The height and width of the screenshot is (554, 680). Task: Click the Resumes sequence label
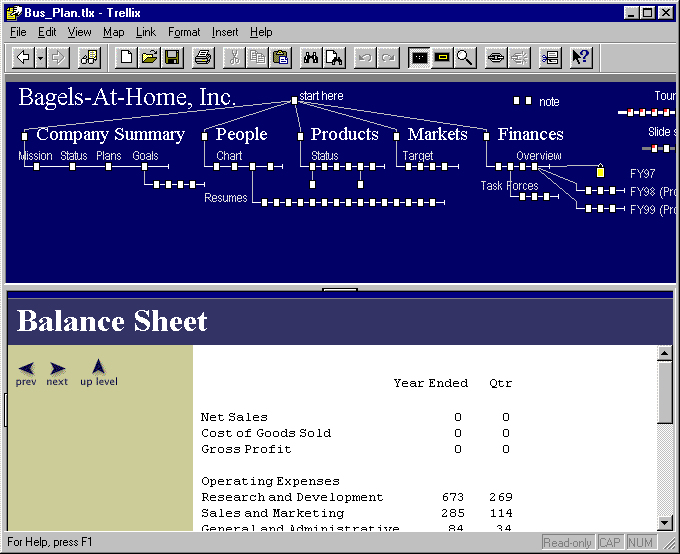click(x=226, y=198)
